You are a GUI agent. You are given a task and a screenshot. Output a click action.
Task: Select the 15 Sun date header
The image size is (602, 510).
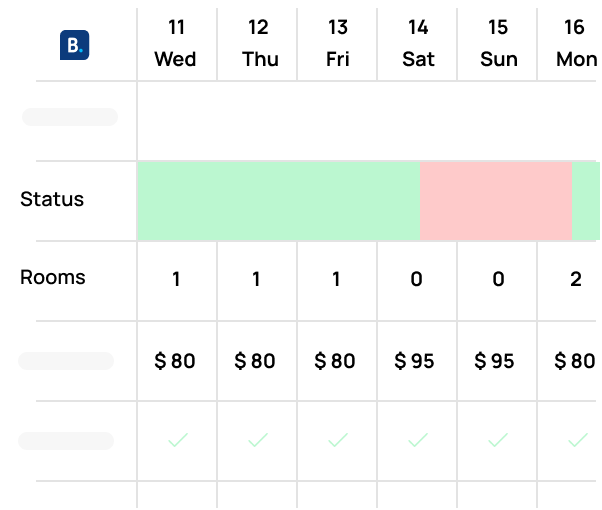(x=498, y=43)
